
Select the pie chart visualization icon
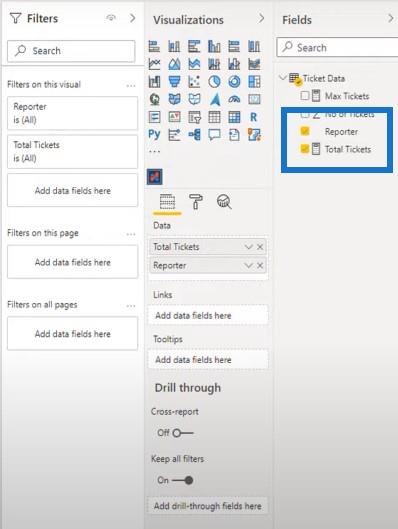[214, 81]
